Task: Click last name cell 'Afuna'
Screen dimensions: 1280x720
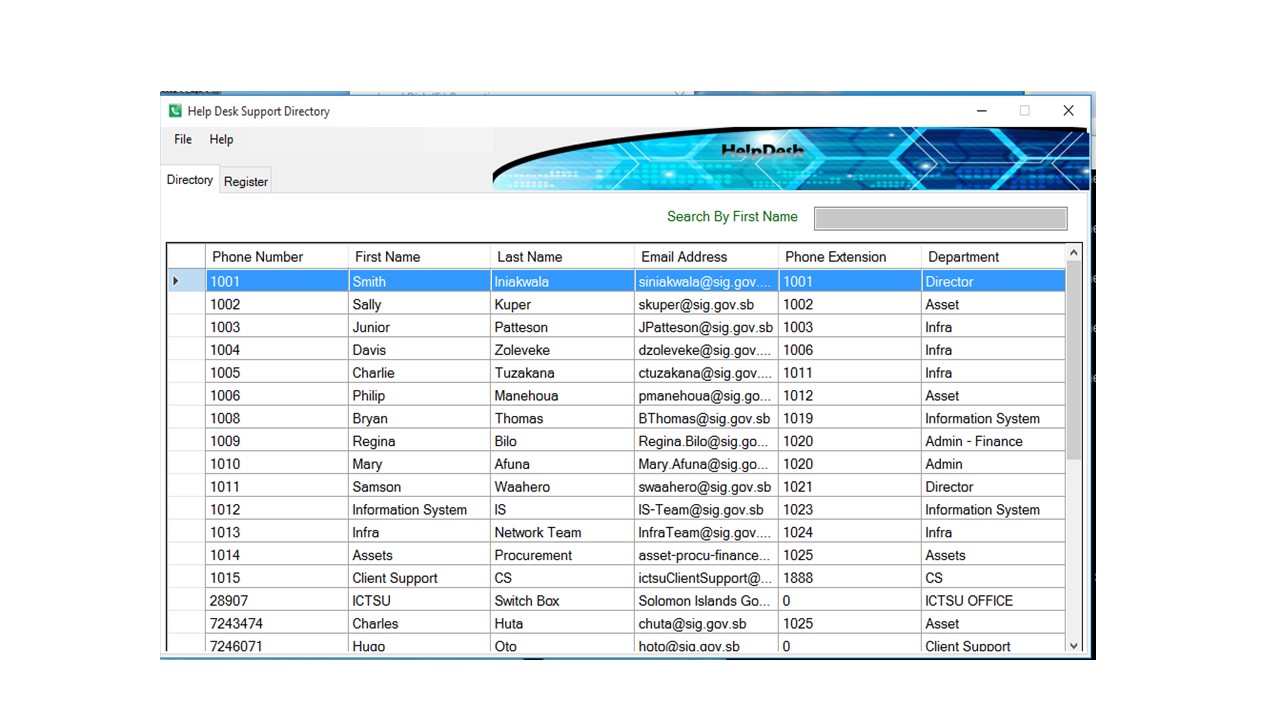Action: pos(562,464)
